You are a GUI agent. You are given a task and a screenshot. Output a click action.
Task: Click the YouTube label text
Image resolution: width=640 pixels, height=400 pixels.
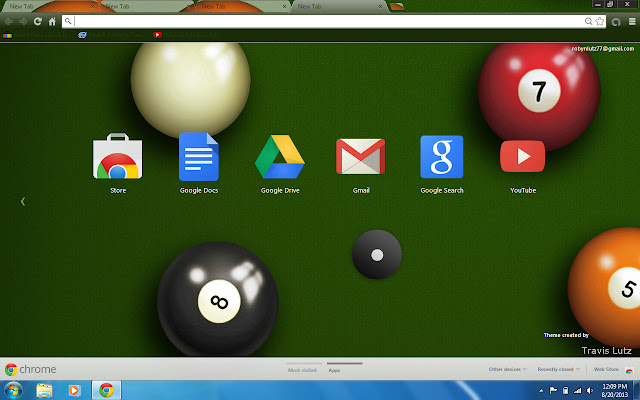click(523, 190)
